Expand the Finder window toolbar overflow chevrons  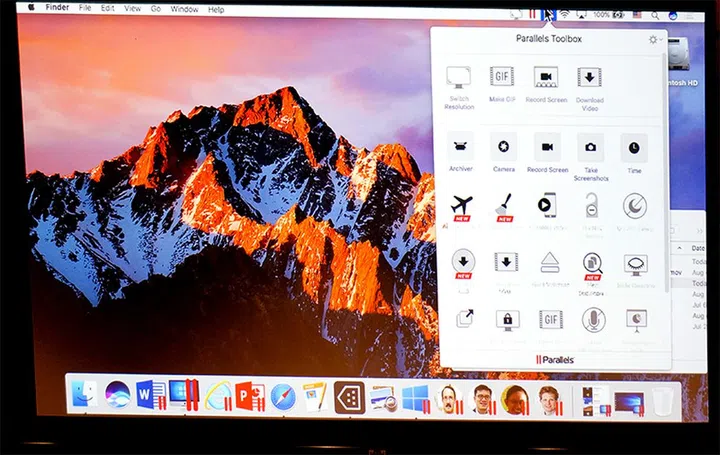[x=700, y=231]
